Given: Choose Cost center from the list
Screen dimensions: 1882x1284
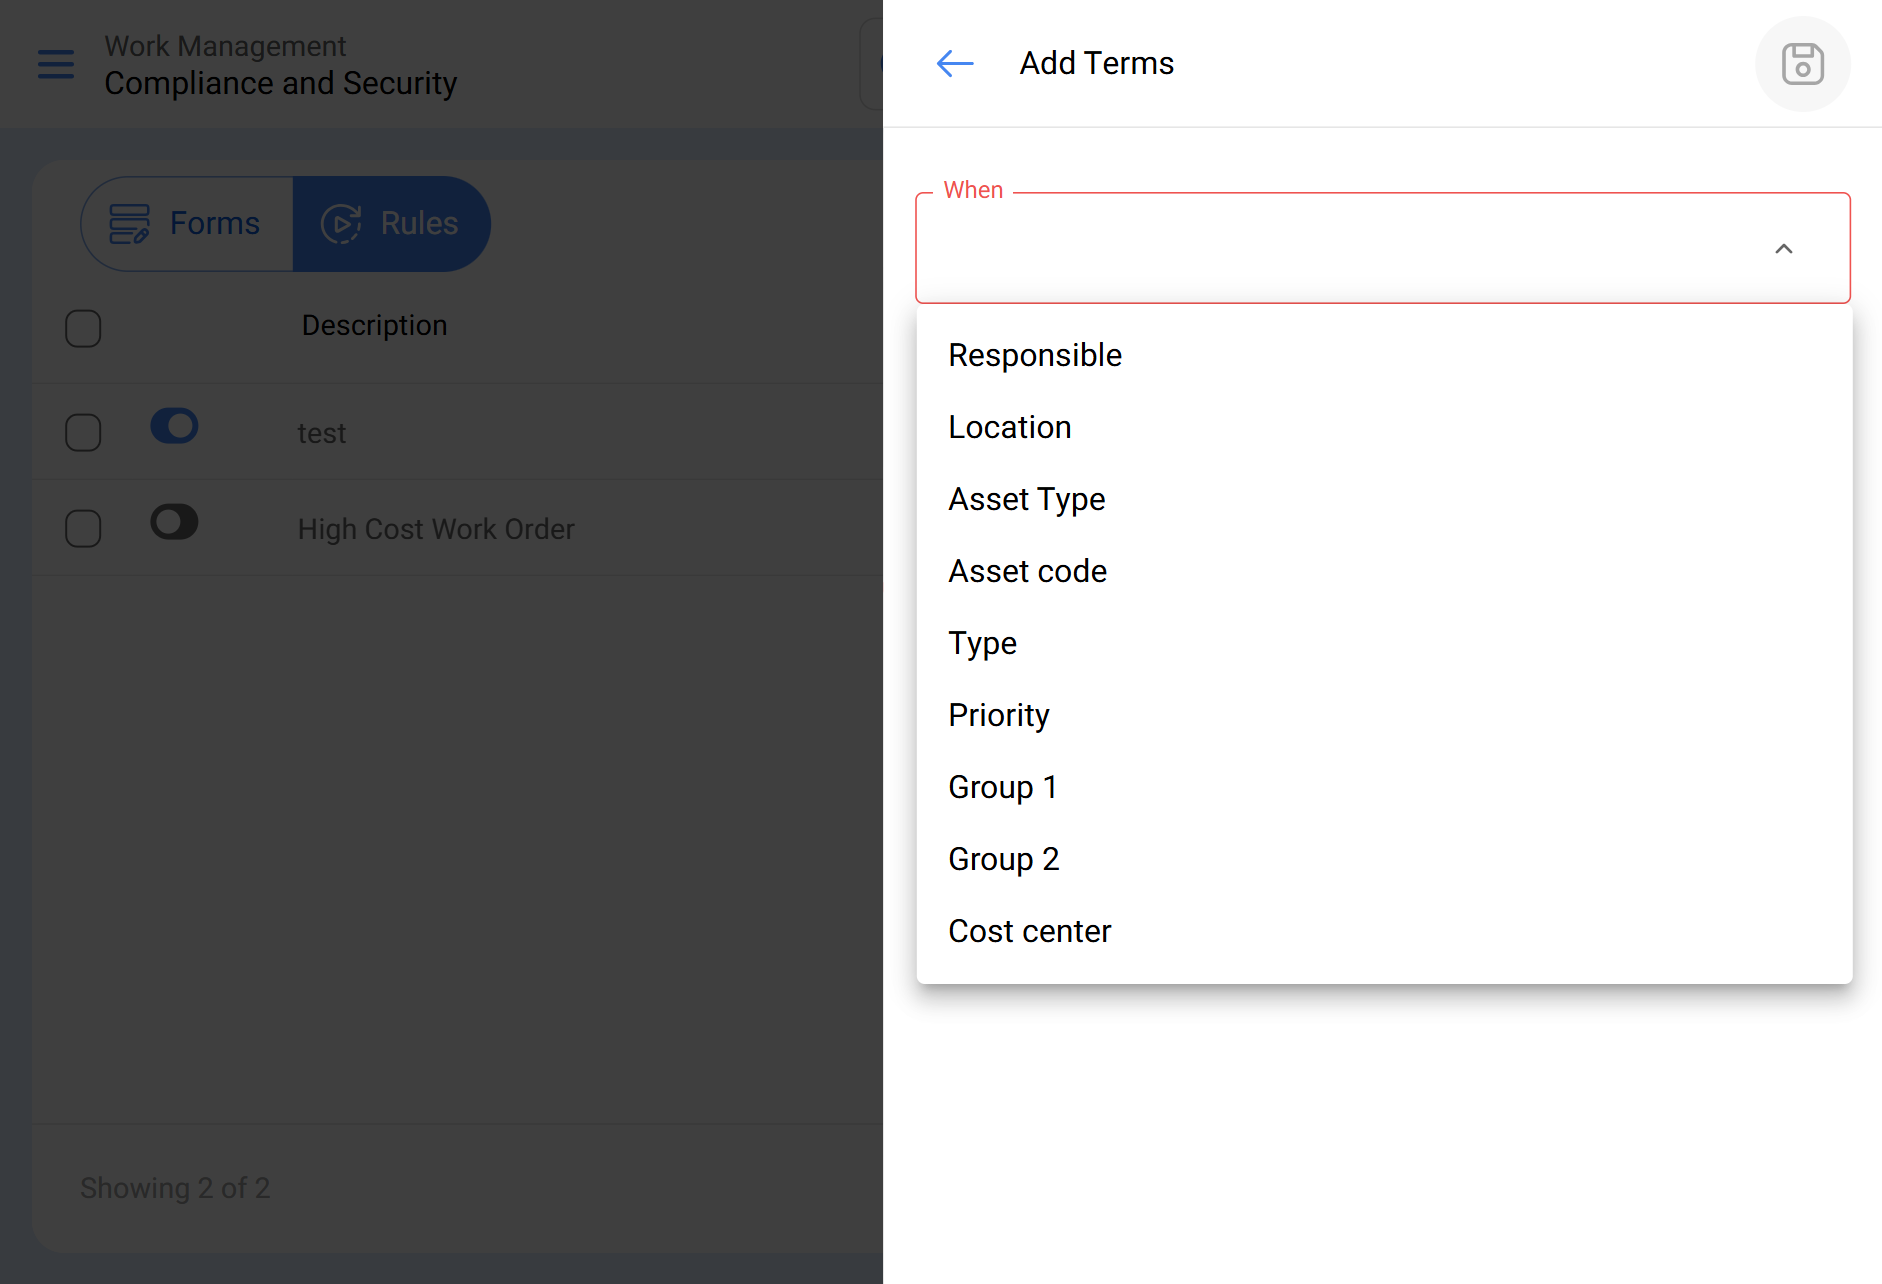Looking at the screenshot, I should [x=1029, y=931].
